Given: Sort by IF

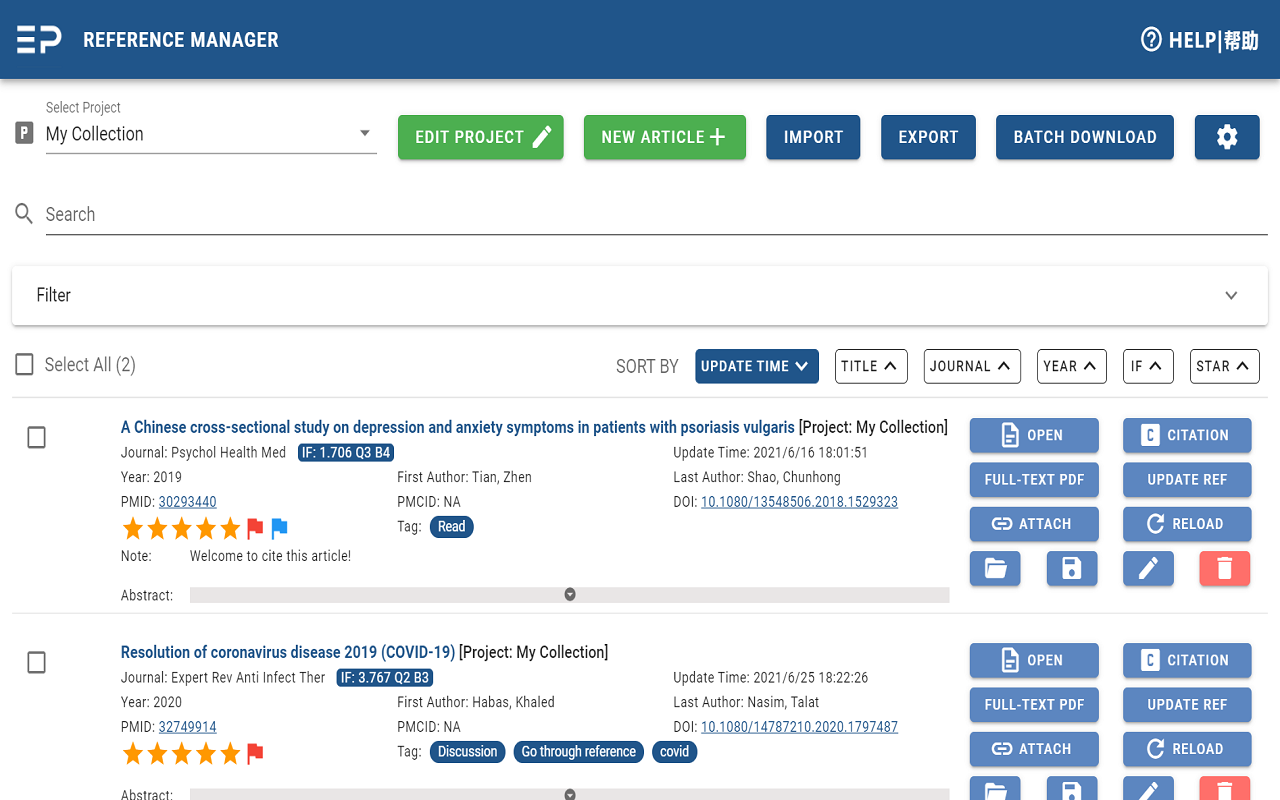Looking at the screenshot, I should coord(1148,366).
